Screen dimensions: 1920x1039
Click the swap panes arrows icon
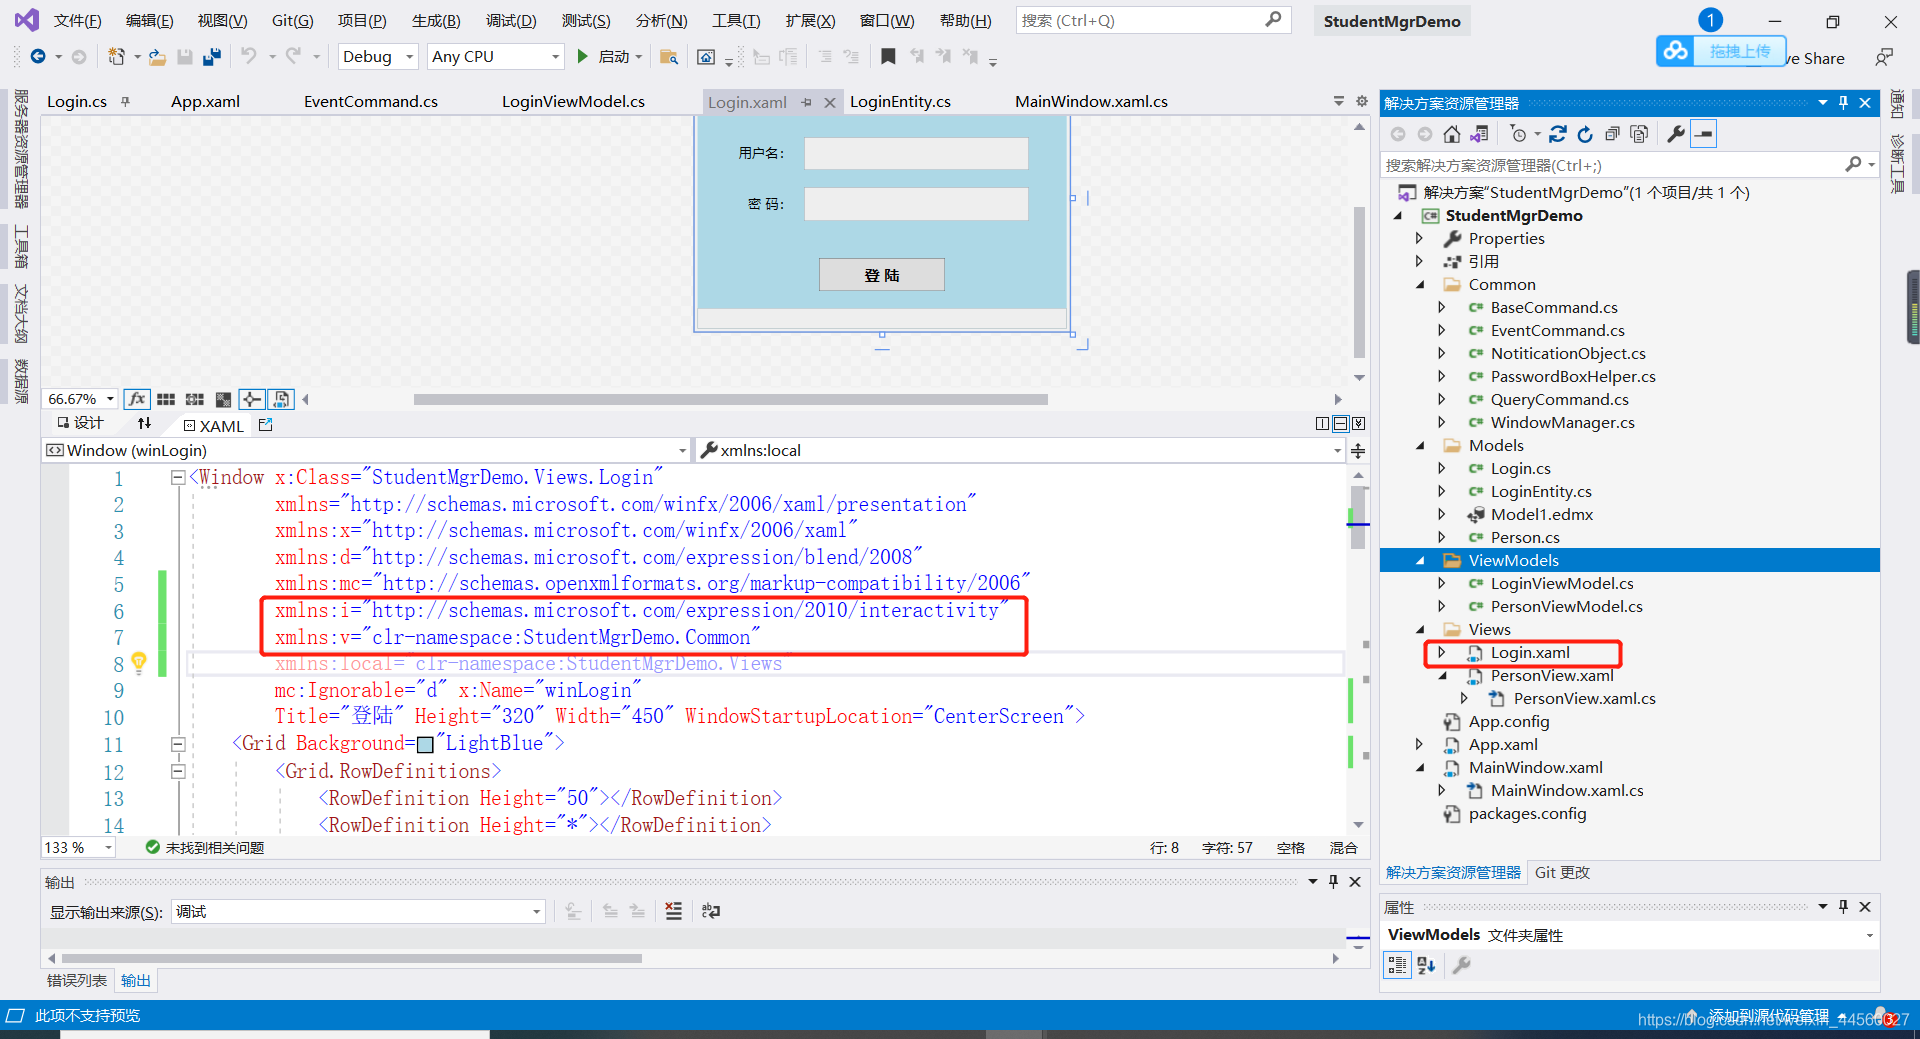click(144, 424)
